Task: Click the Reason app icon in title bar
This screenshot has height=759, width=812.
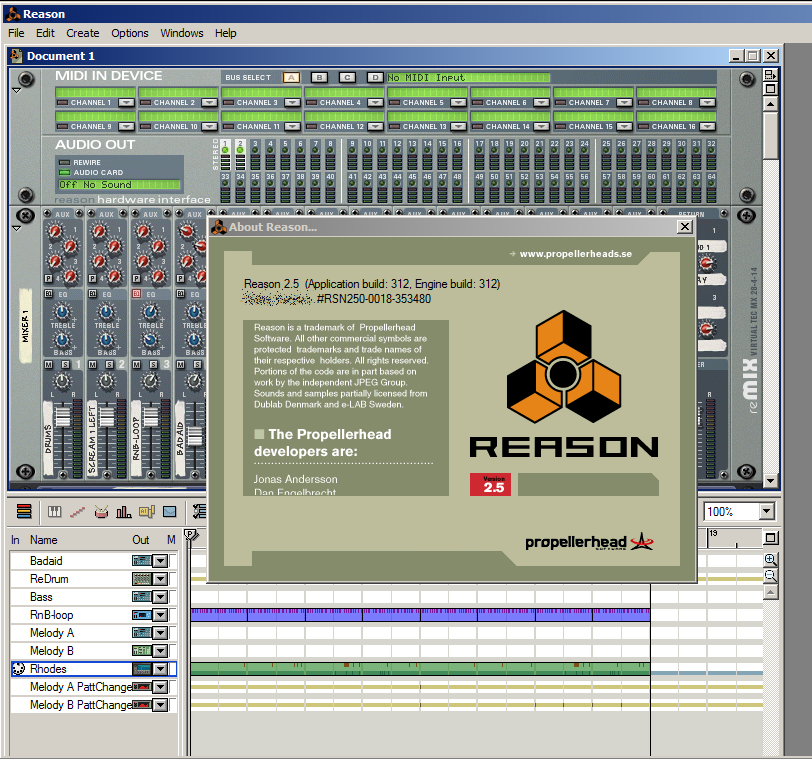Action: [13, 14]
